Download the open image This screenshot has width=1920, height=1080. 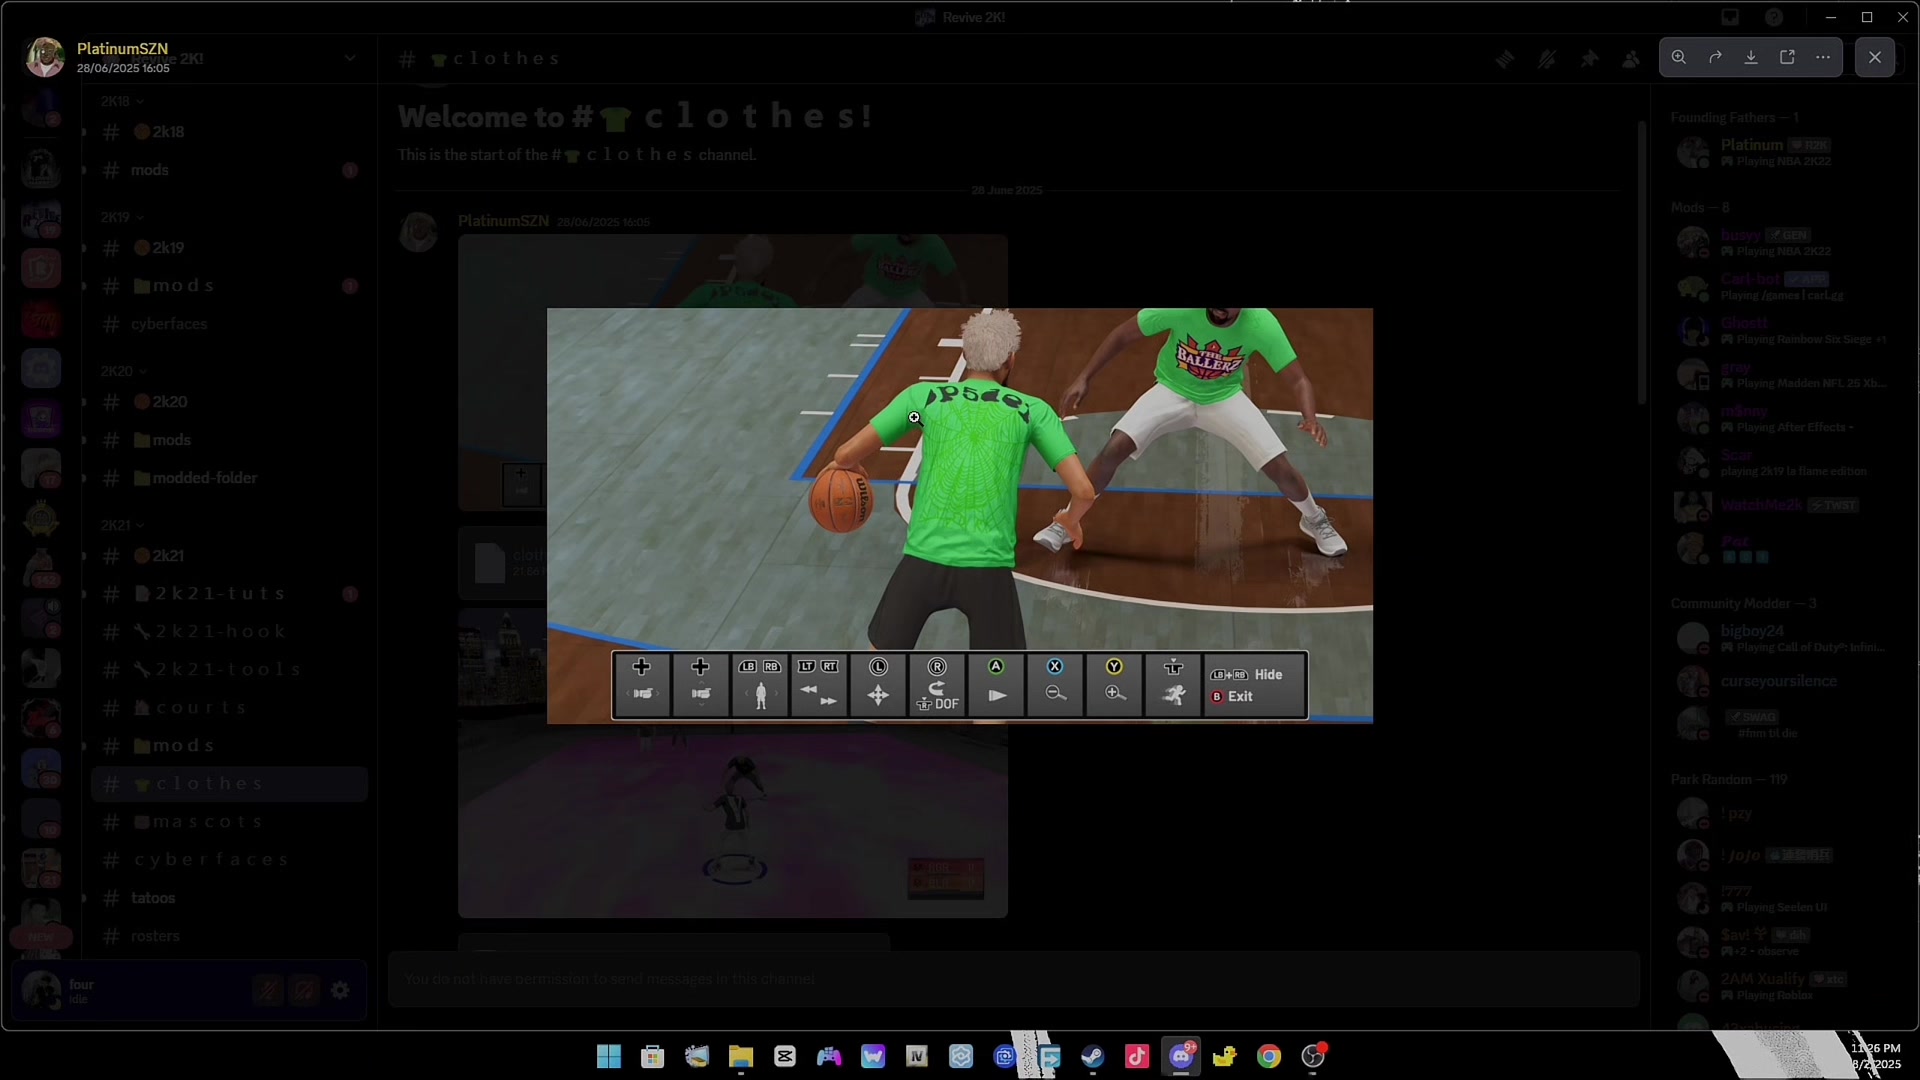(1751, 58)
